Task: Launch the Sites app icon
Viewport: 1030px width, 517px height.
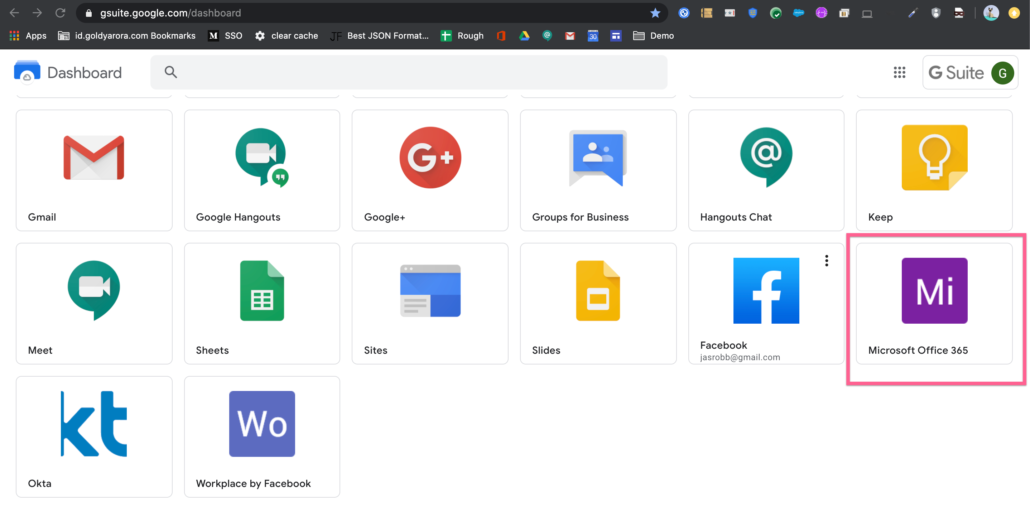Action: tap(430, 290)
